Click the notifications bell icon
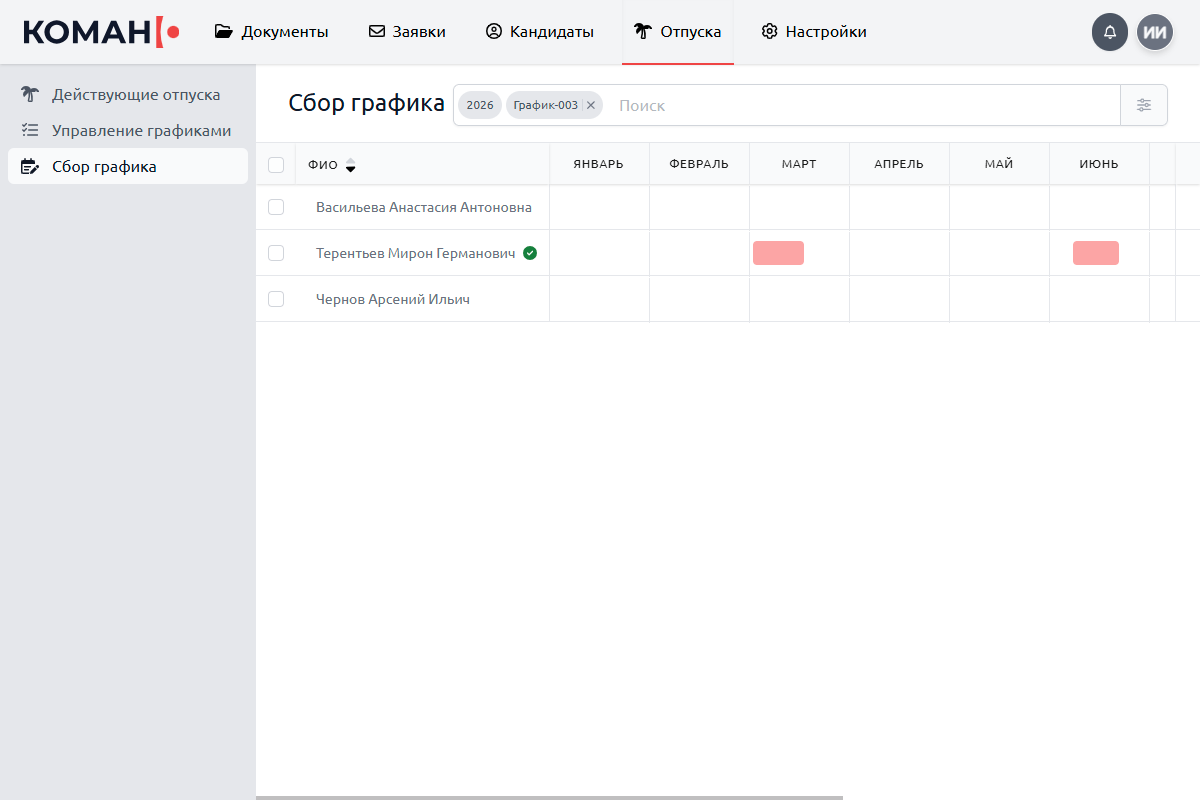 [x=1109, y=32]
